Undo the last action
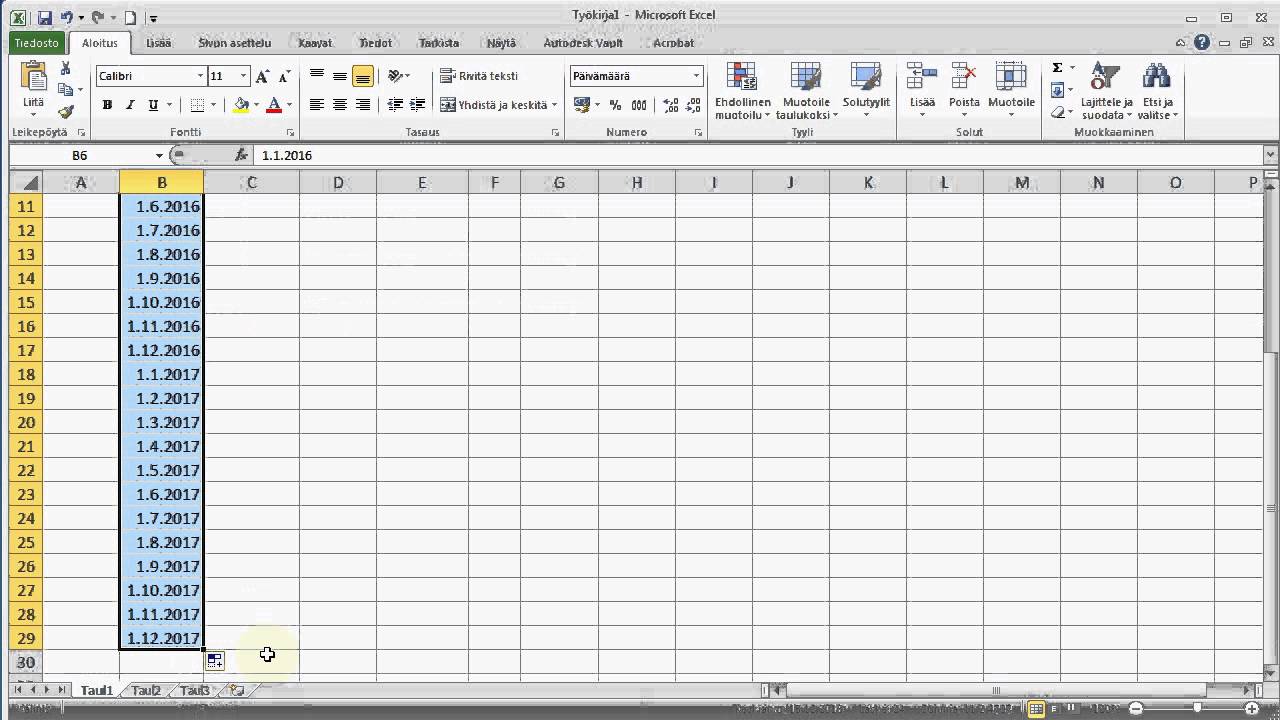The width and height of the screenshot is (1280, 720). click(67, 18)
